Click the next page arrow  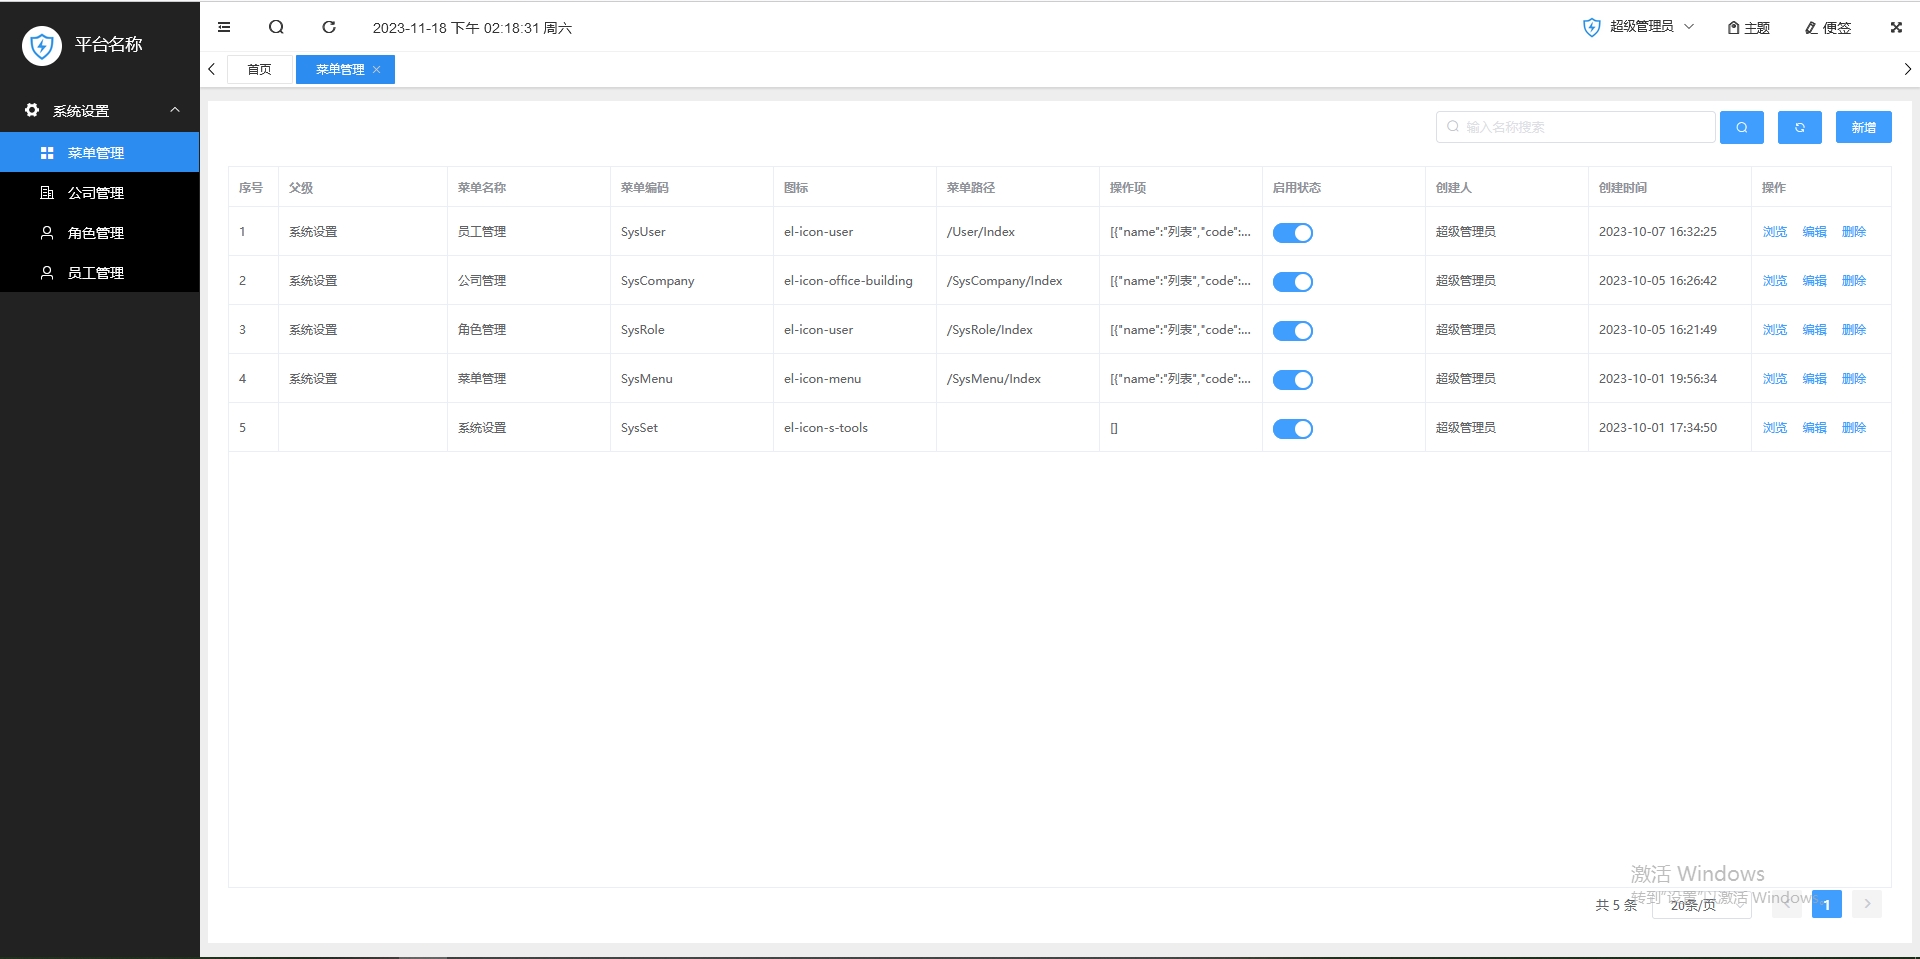(1867, 904)
